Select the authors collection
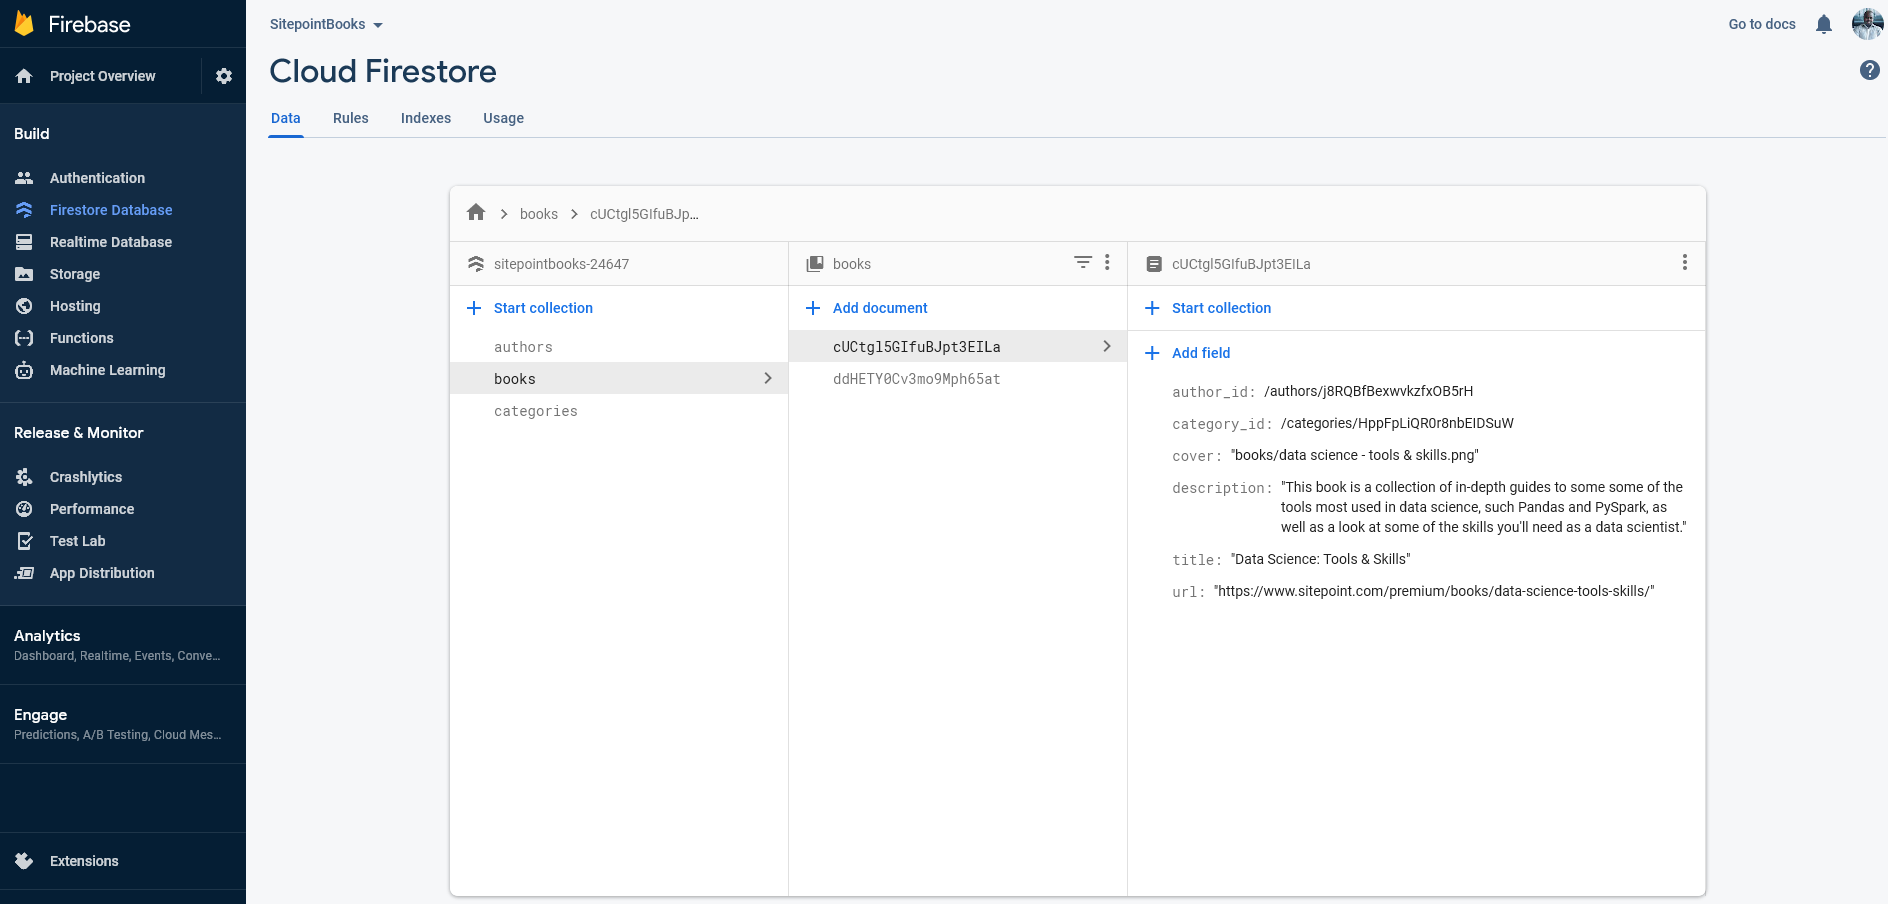 coord(523,347)
